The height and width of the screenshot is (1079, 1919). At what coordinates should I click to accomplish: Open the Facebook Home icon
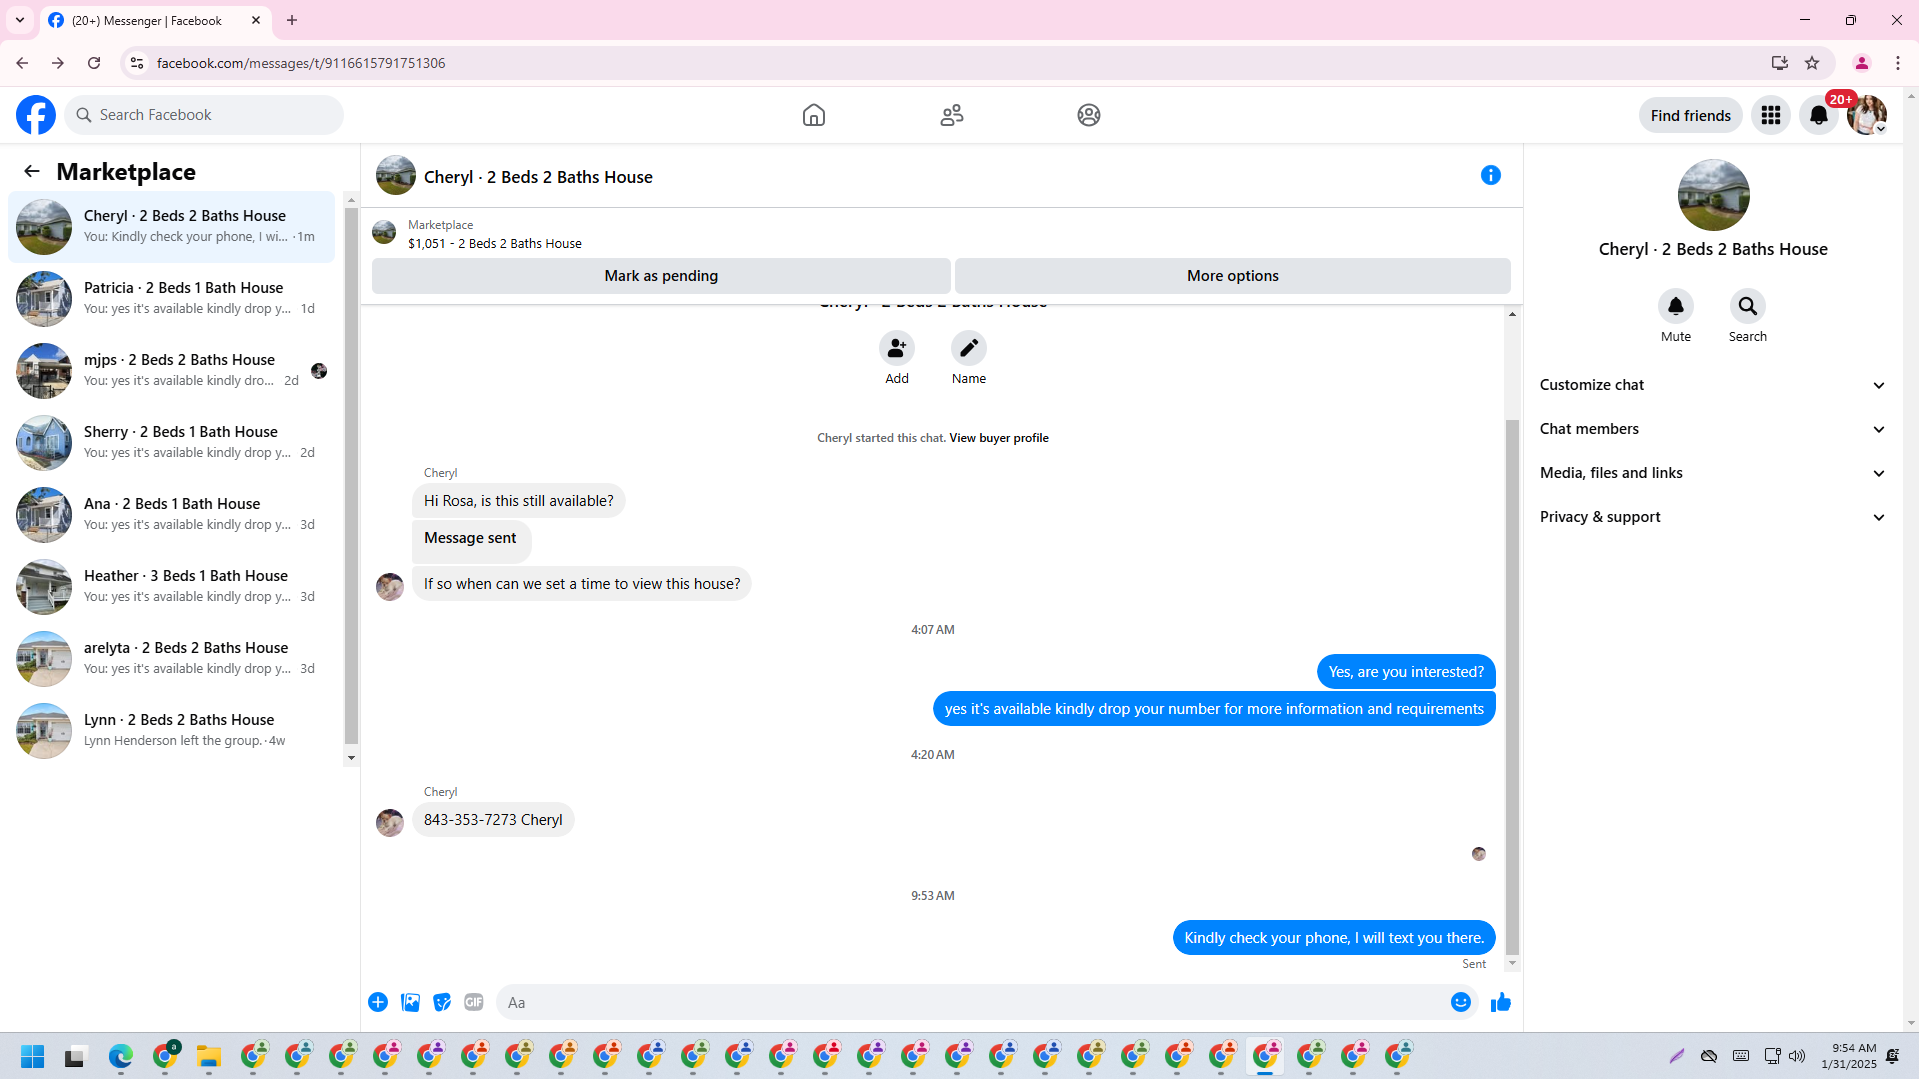(814, 115)
